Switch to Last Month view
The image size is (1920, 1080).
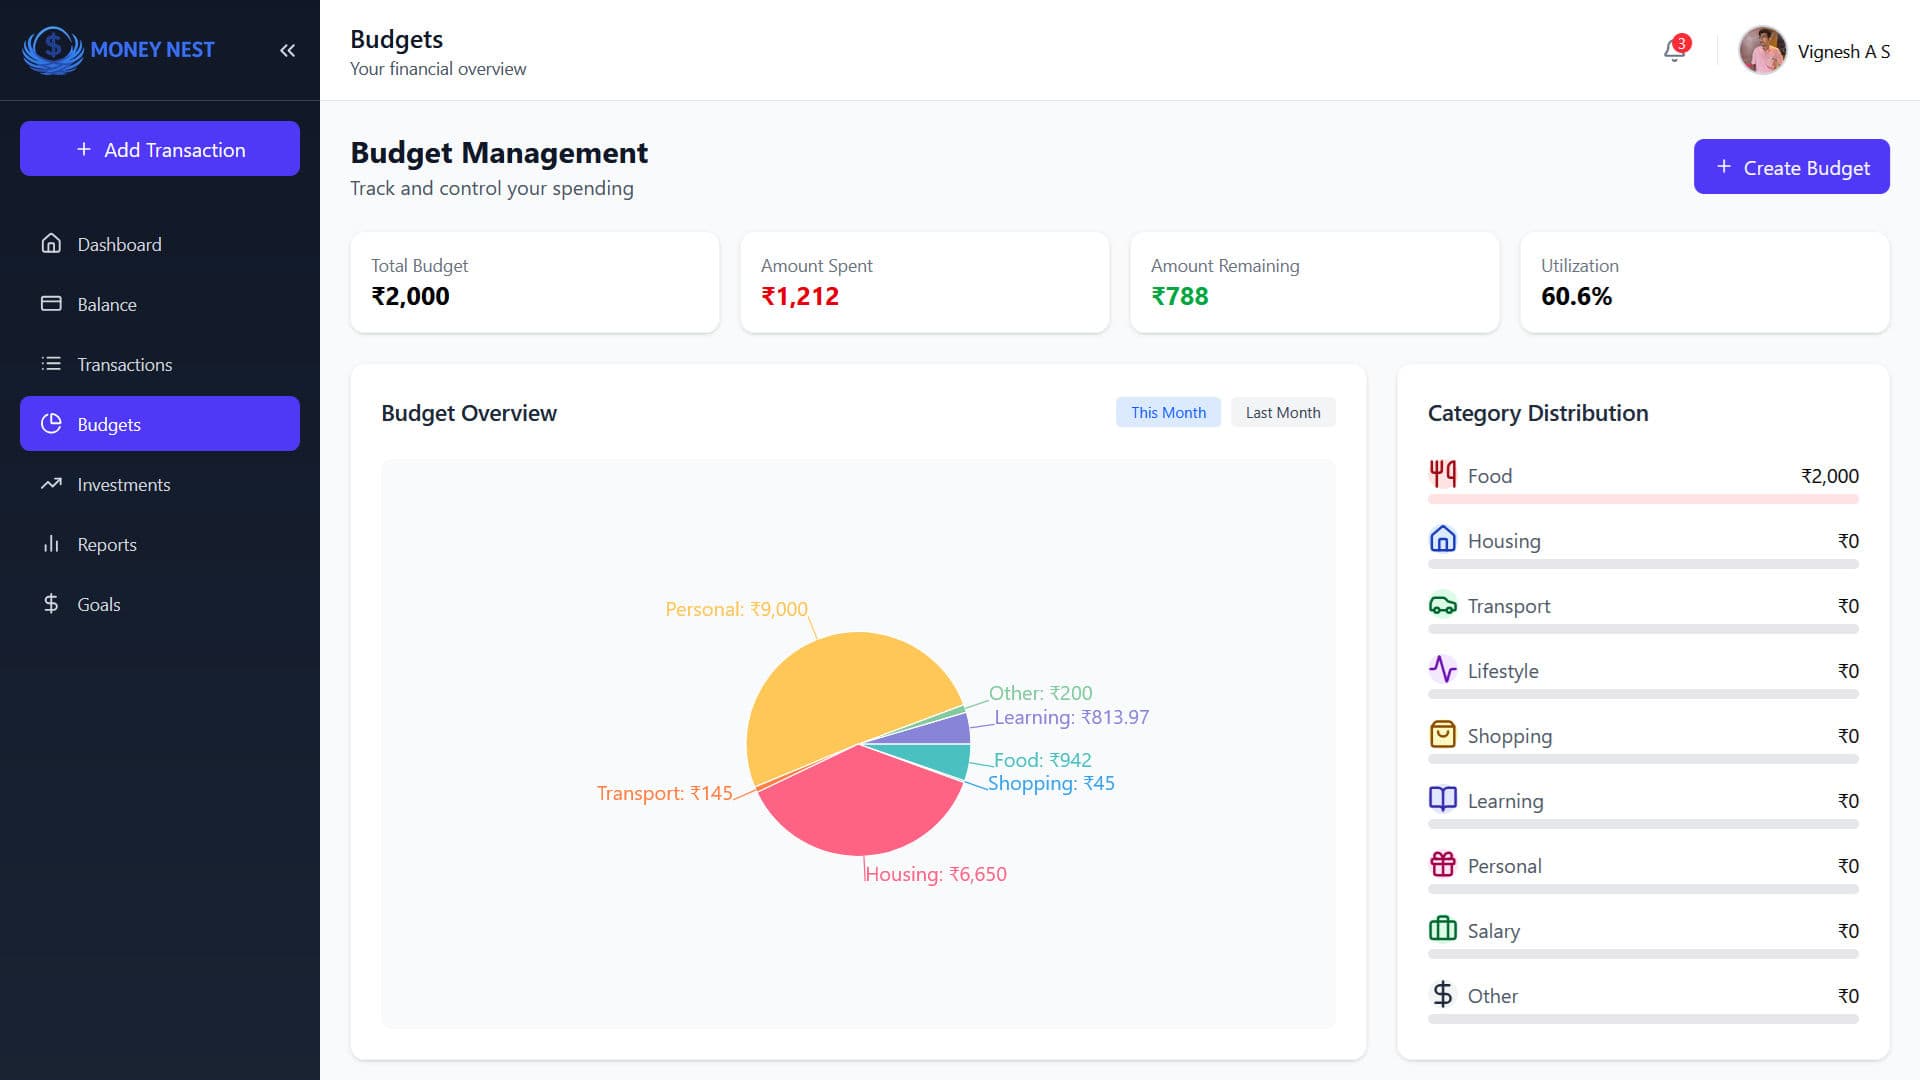(1282, 412)
